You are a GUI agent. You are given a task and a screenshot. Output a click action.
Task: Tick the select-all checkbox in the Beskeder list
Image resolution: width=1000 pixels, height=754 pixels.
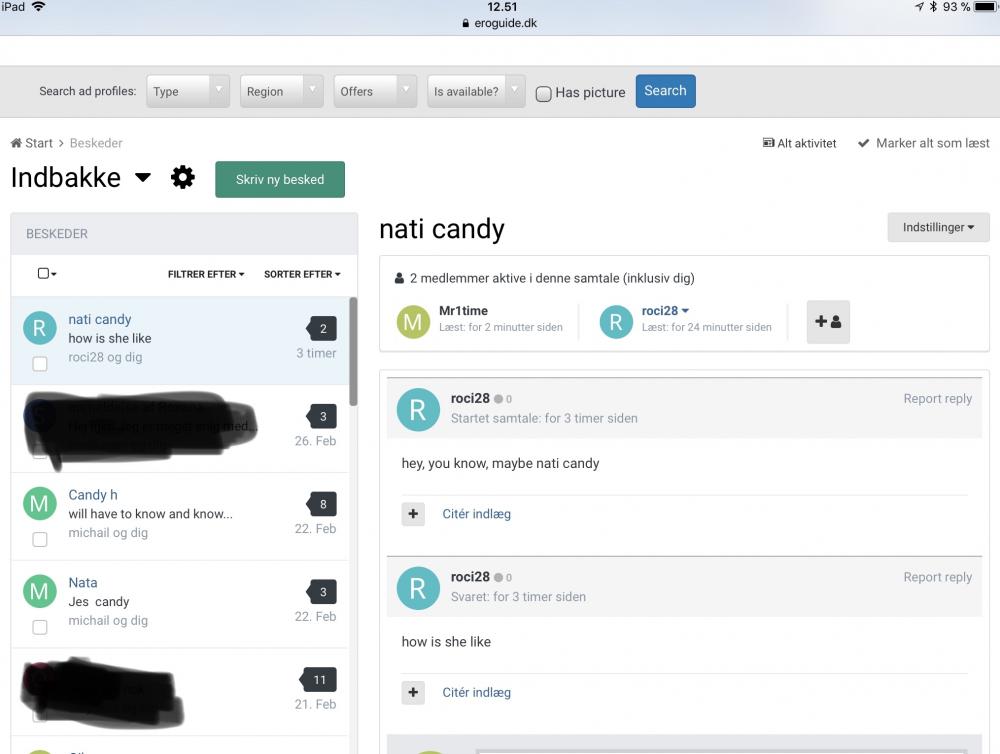(x=43, y=273)
